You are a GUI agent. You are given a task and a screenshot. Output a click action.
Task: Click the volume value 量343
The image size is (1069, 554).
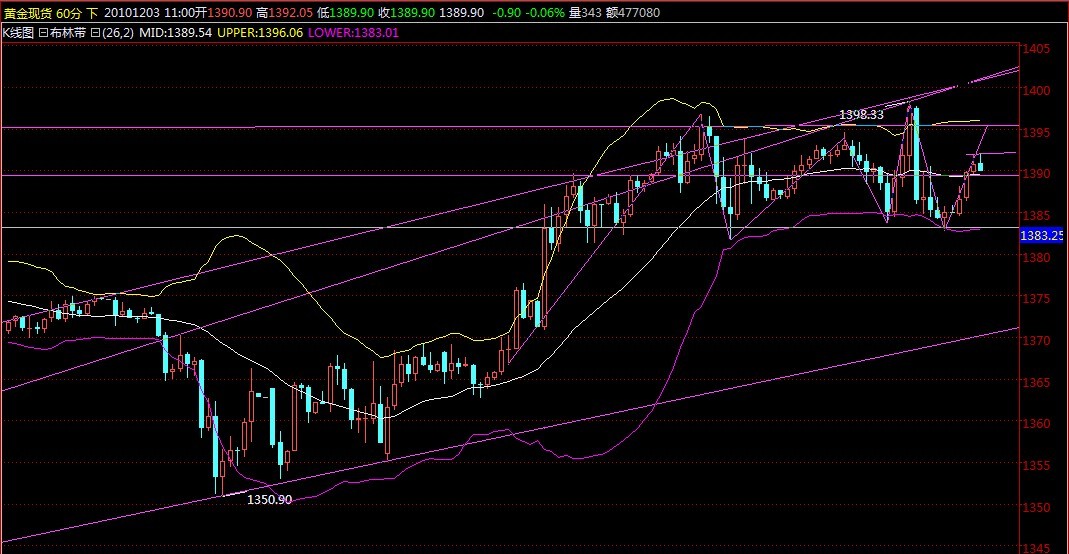[585, 13]
